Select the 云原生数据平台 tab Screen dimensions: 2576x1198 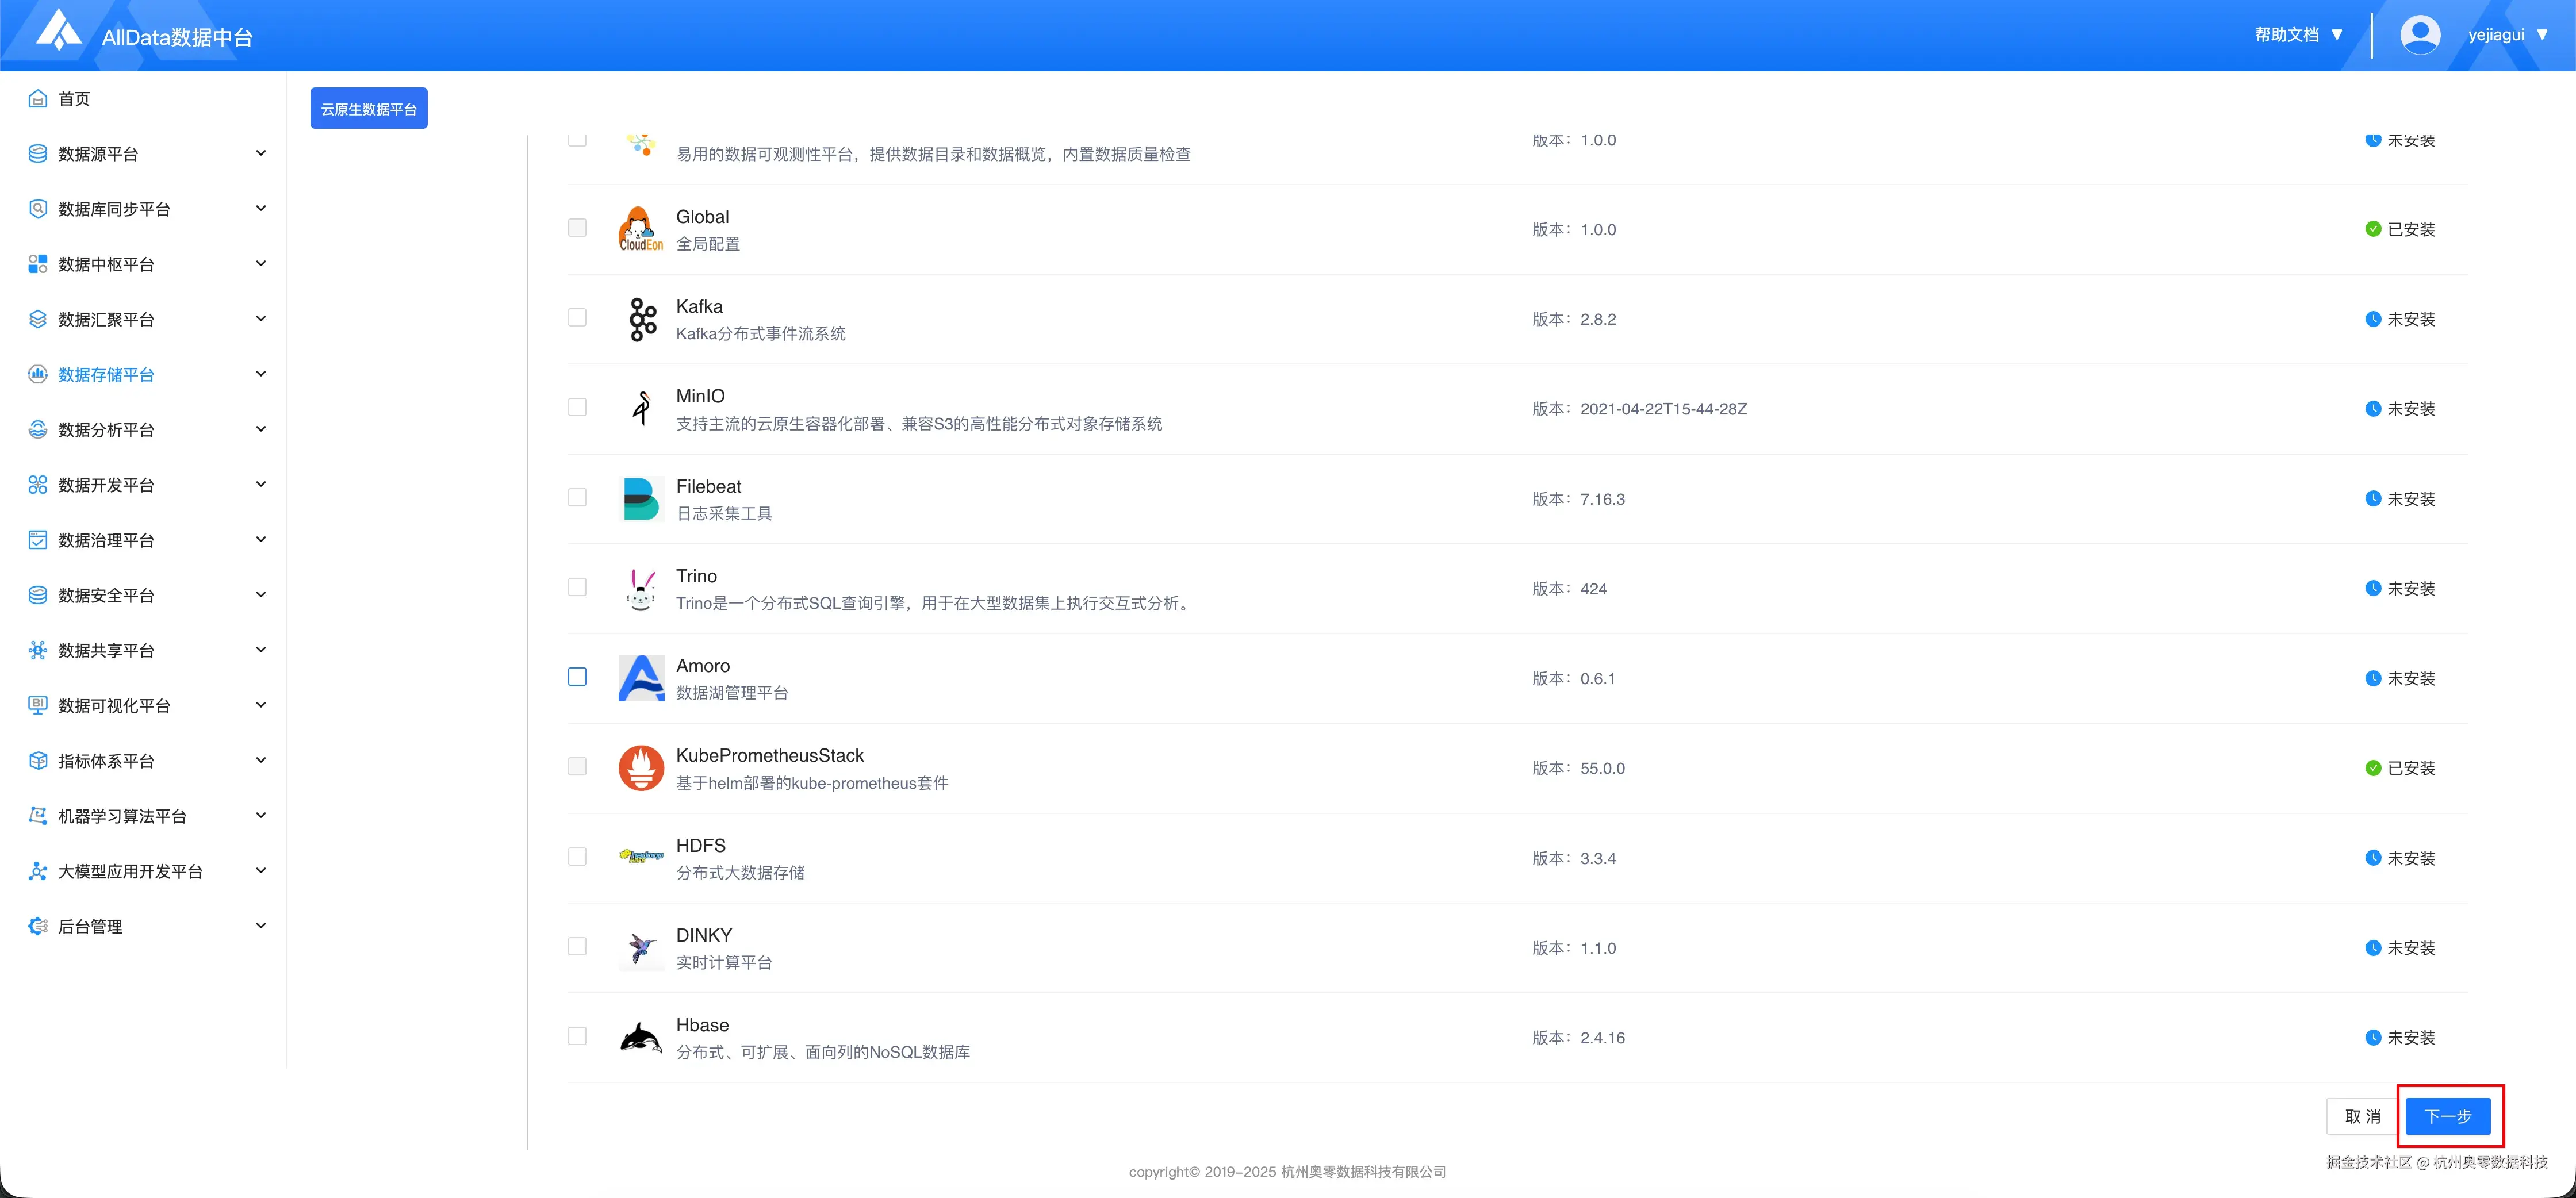[368, 109]
